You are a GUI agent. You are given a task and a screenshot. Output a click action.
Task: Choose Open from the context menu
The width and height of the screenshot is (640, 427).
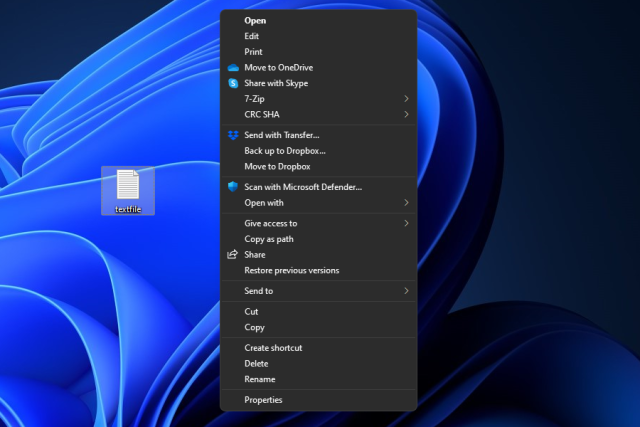(318, 21)
